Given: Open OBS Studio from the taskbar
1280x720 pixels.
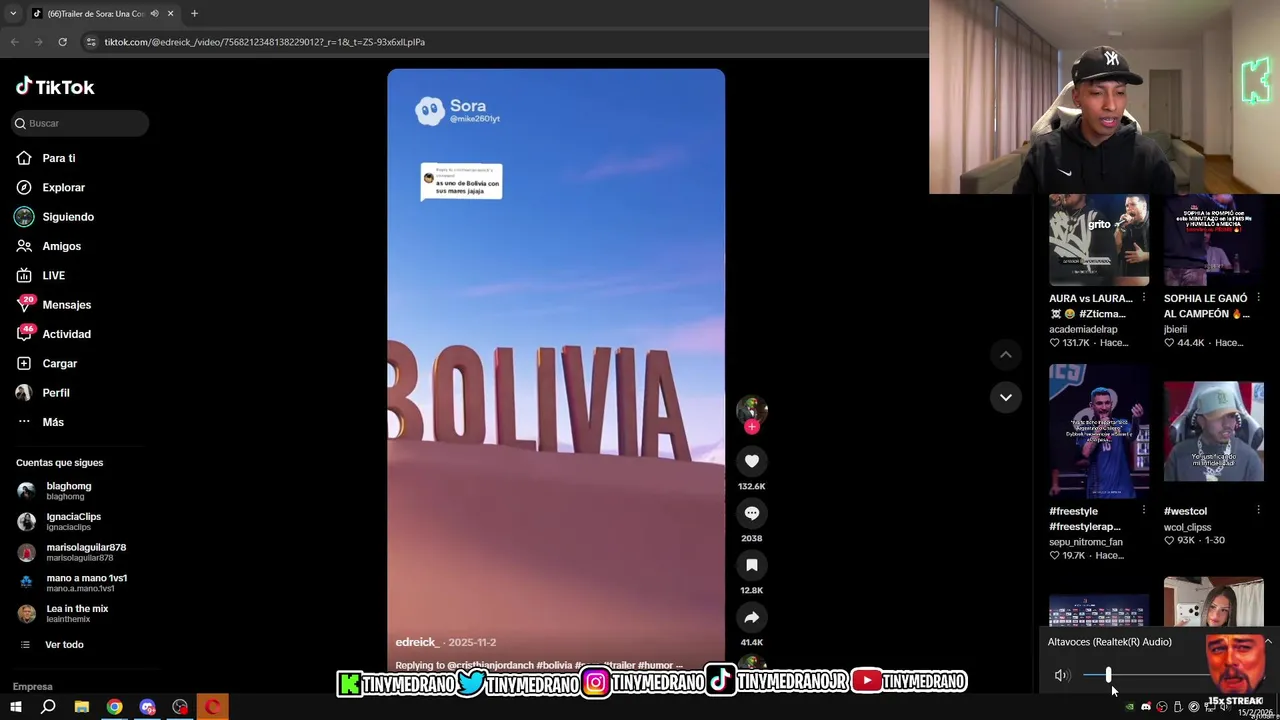Looking at the screenshot, I should 180,707.
